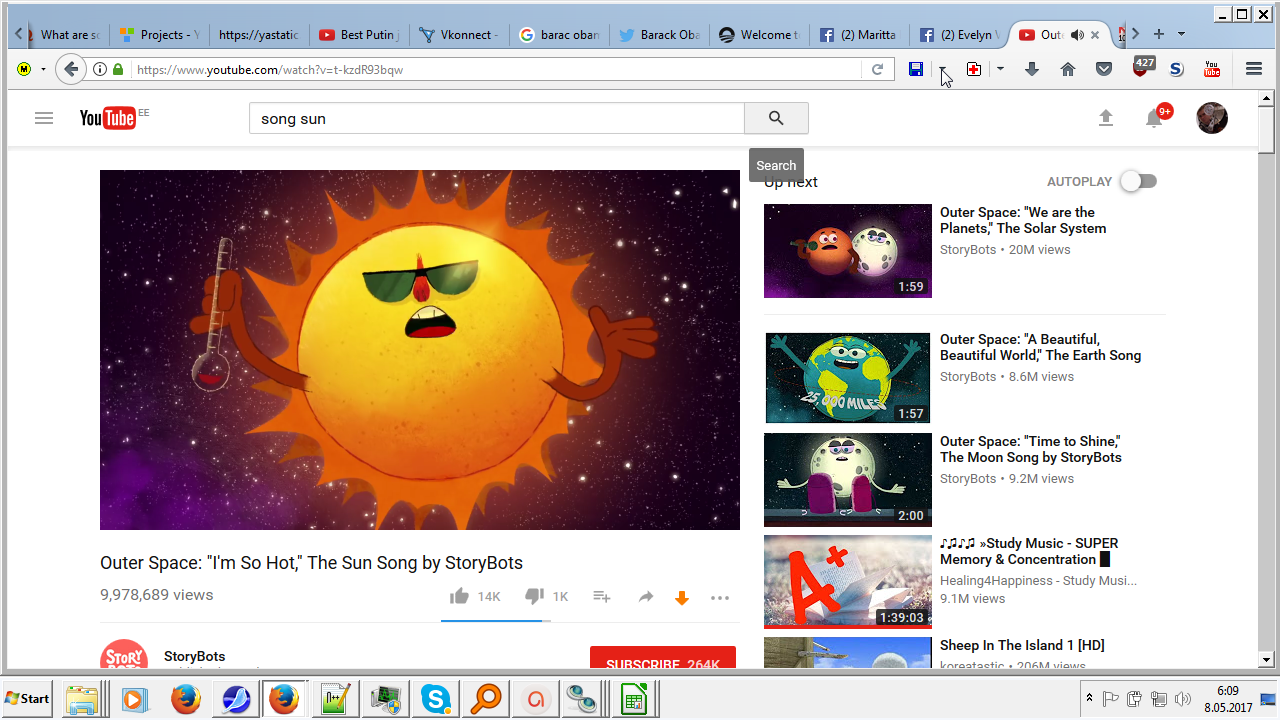Viewport: 1280px width, 720px height.
Task: Click the red cross toolbar icon
Action: pos(974,69)
